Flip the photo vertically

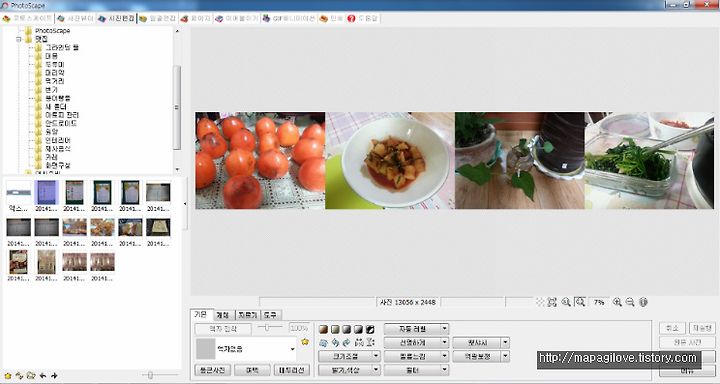[371, 343]
